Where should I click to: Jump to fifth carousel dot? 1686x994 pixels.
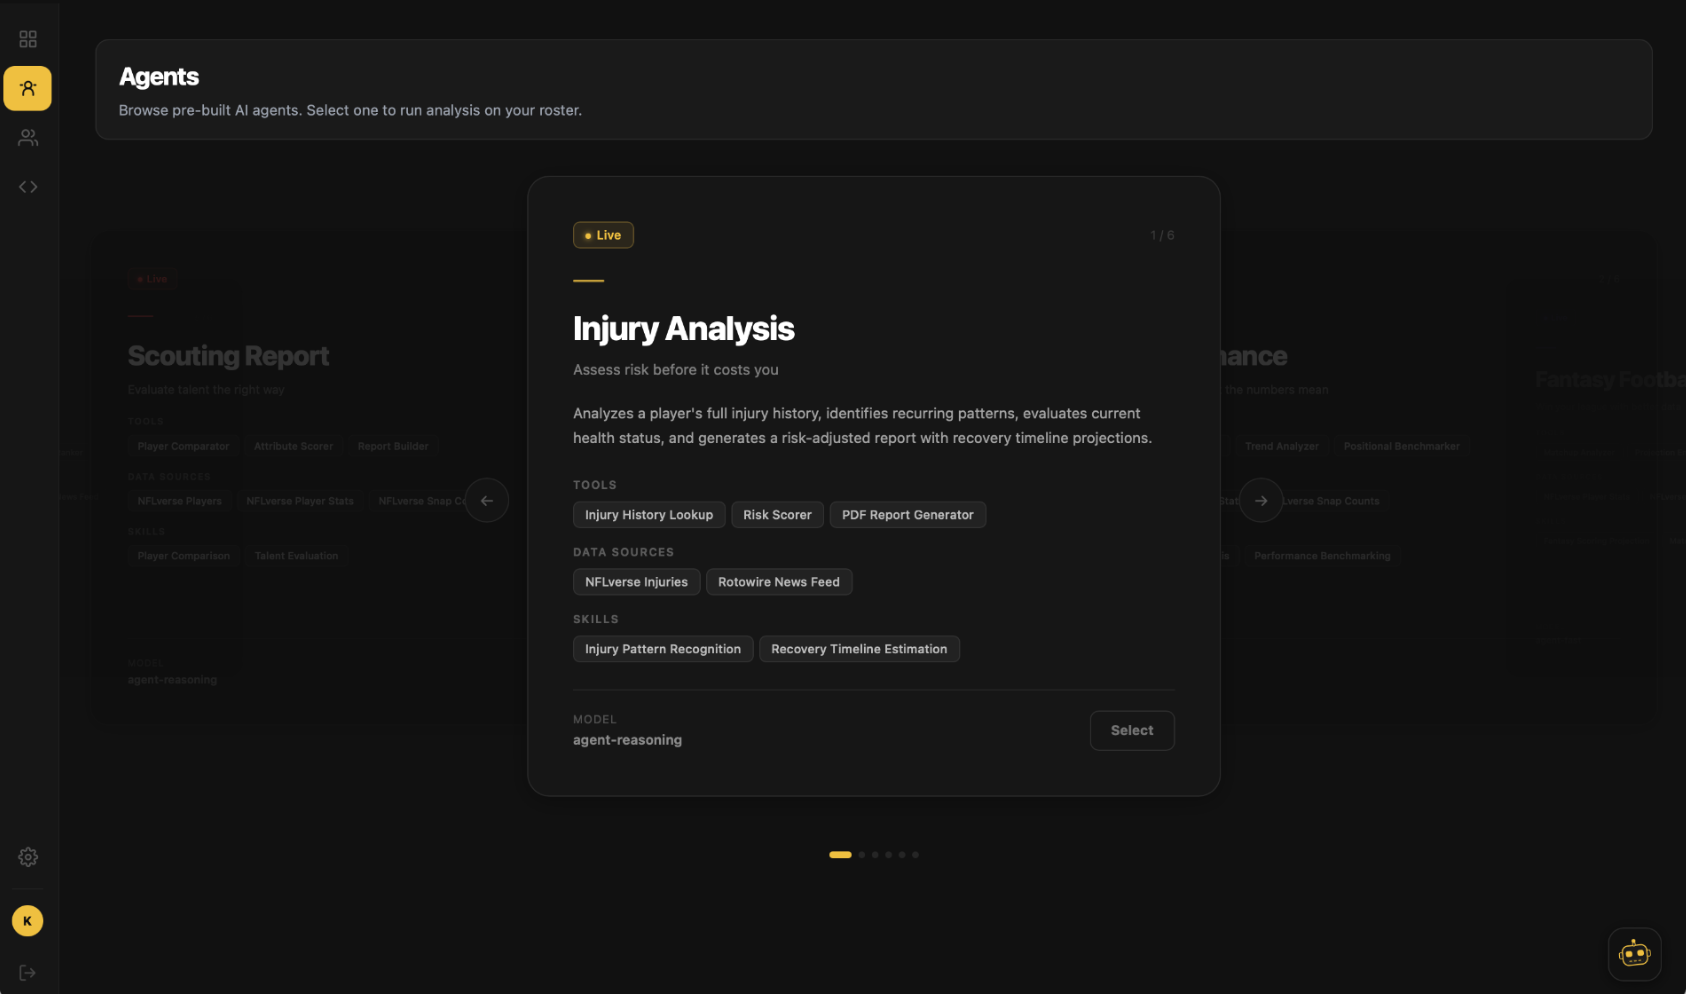(x=902, y=855)
